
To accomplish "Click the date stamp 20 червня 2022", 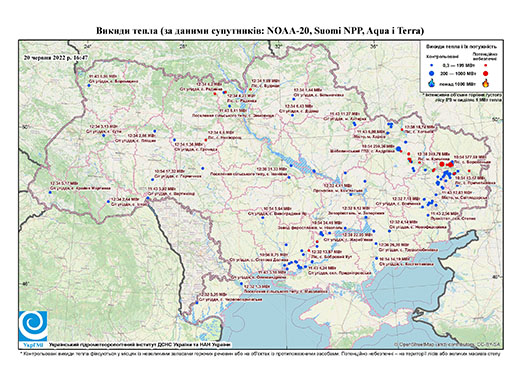I will point(56,57).
